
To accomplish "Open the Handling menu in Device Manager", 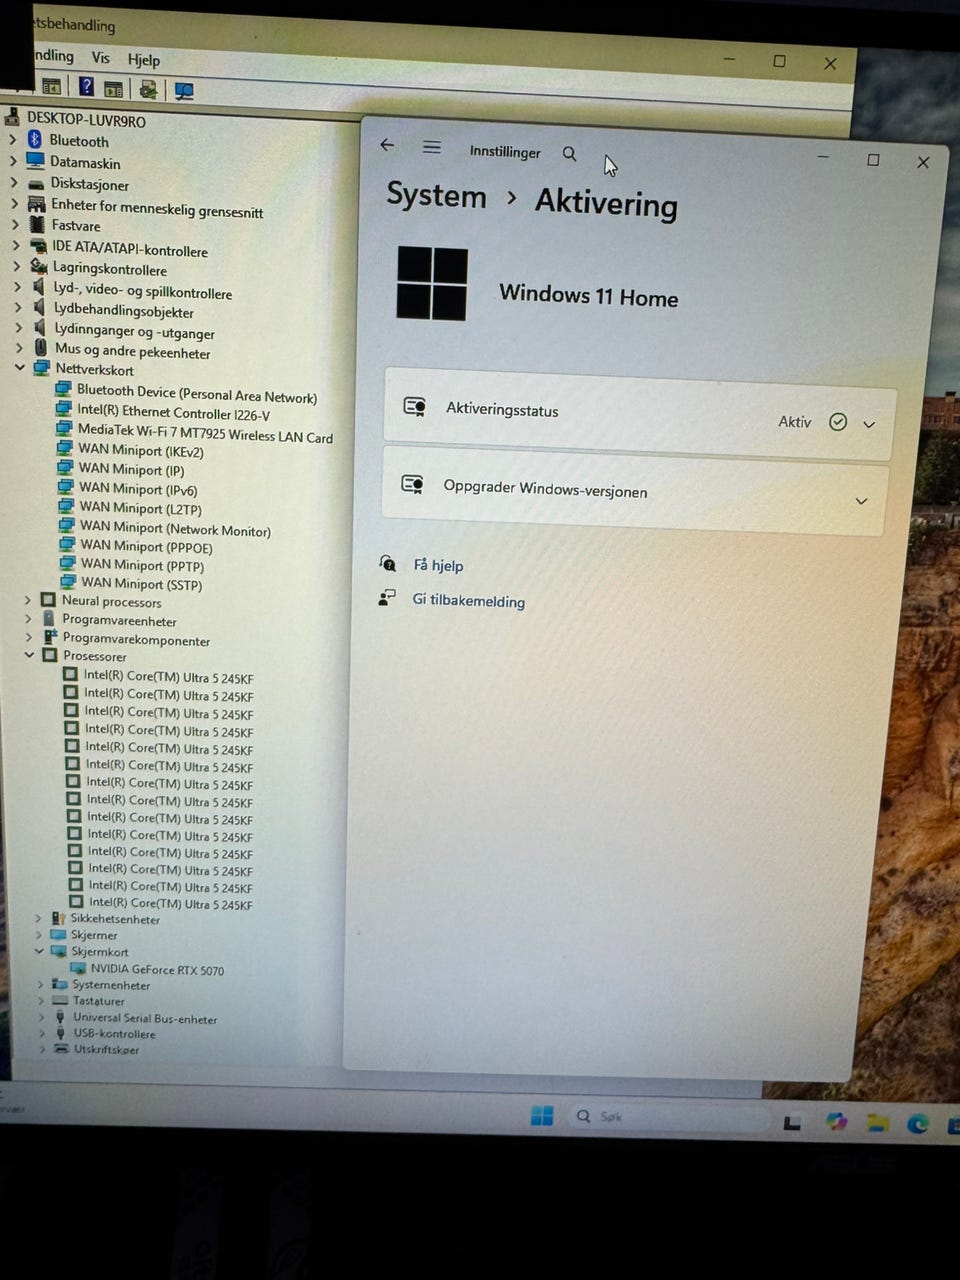I will (x=53, y=55).
